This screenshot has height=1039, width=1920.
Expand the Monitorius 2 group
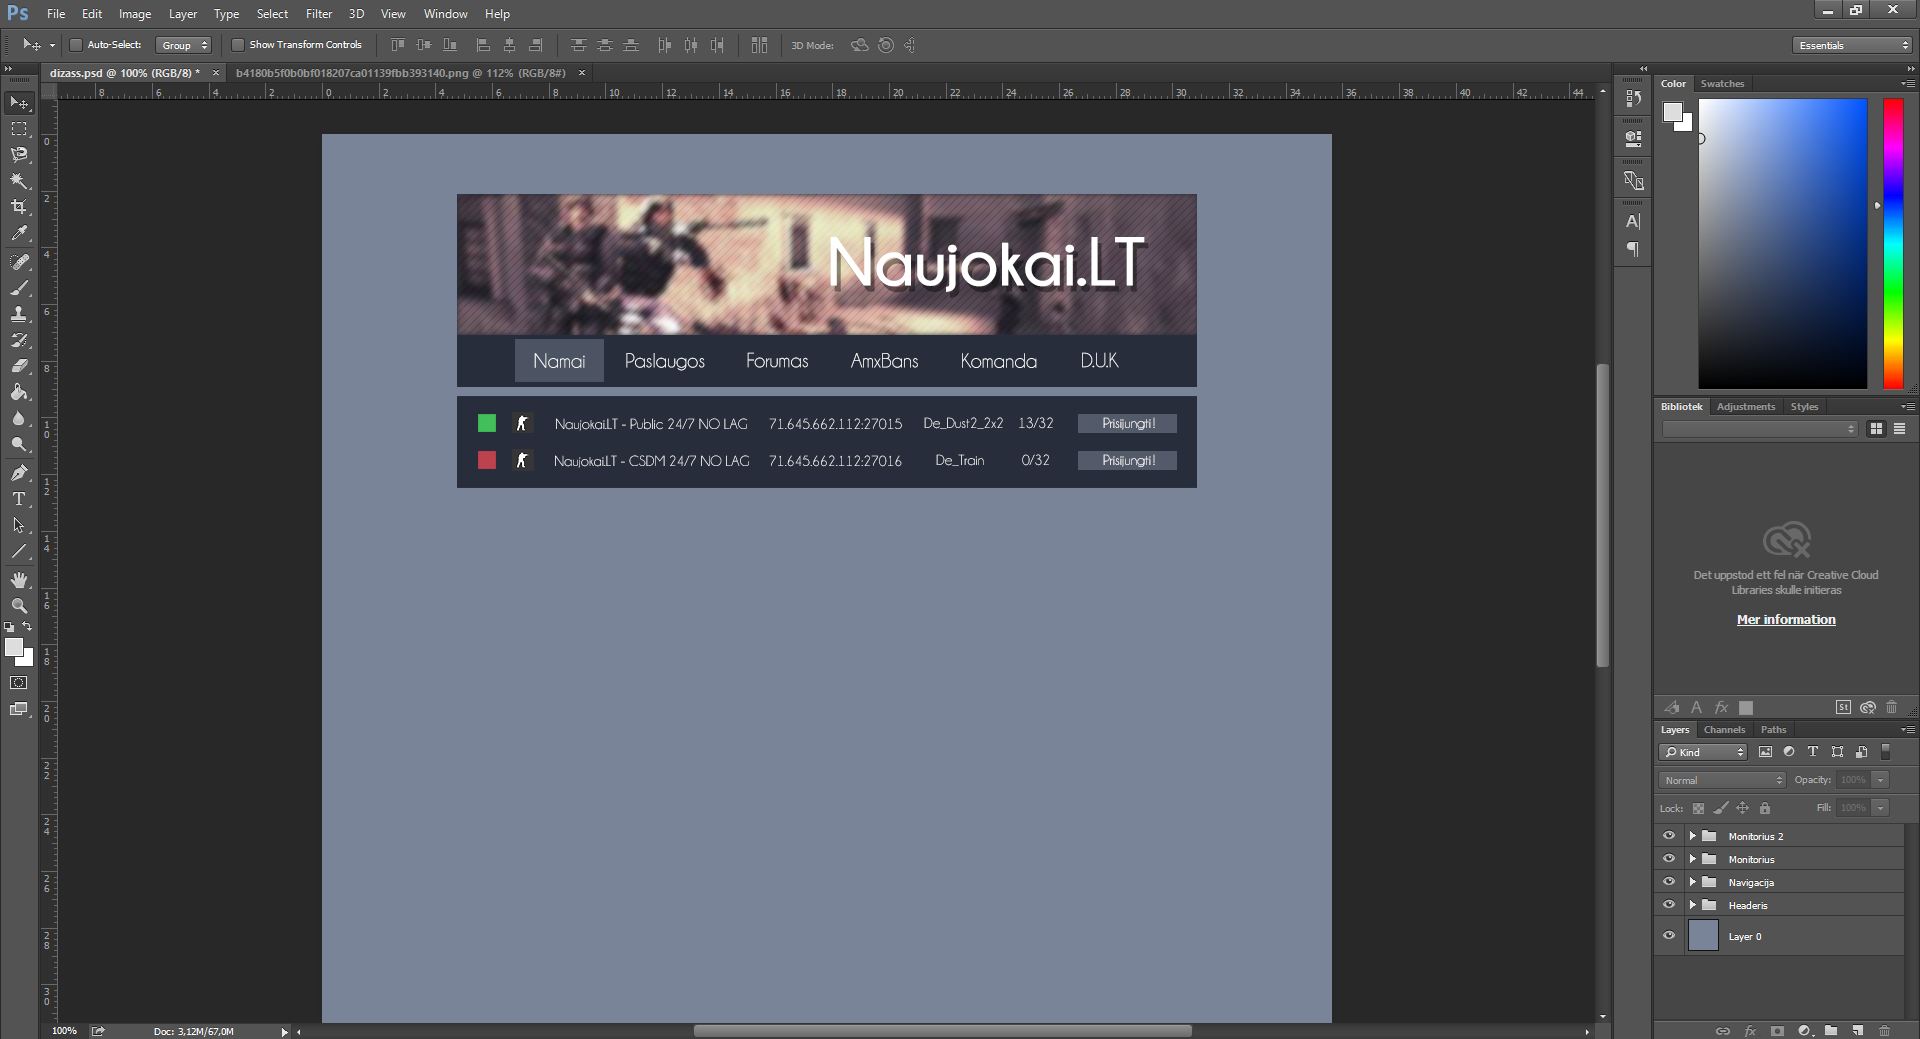coord(1692,836)
